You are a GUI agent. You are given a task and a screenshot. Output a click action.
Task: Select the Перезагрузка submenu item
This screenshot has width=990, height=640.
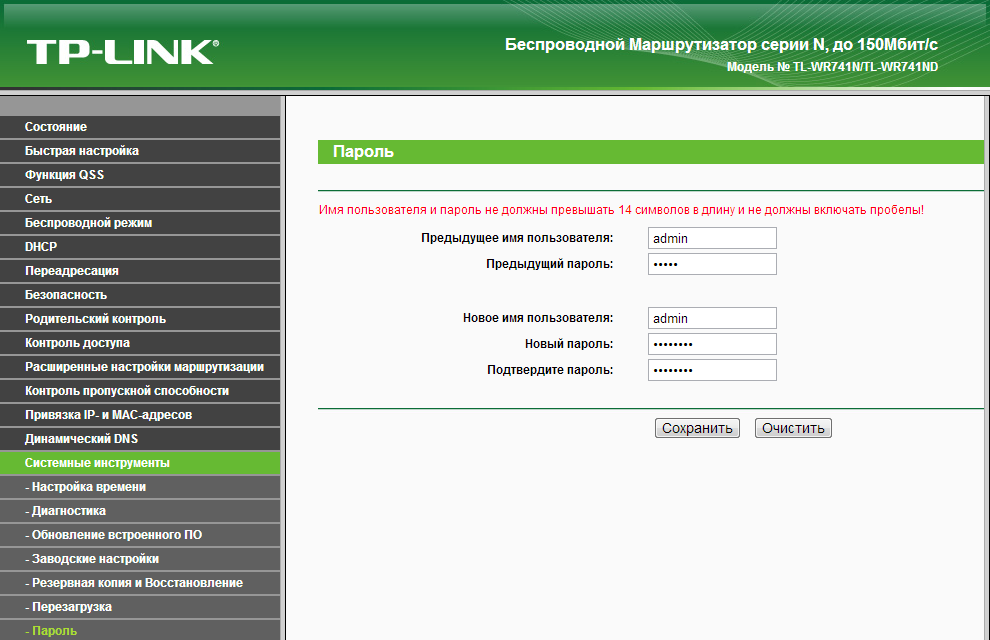click(x=140, y=607)
